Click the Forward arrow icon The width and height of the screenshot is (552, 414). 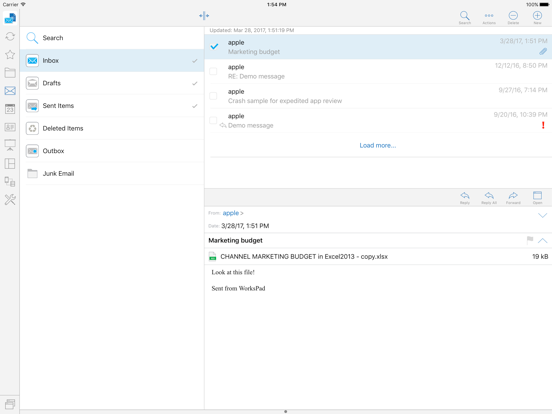click(513, 197)
